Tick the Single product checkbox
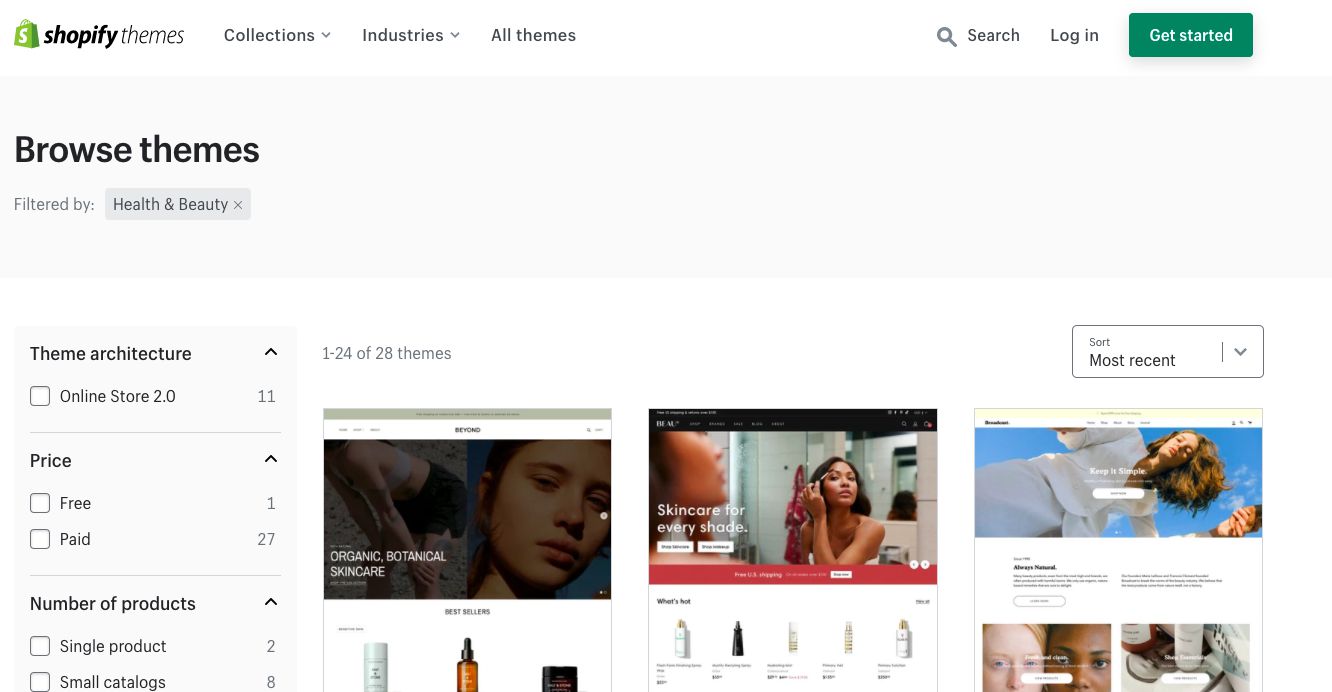Viewport: 1332px width, 692px height. [x=40, y=646]
